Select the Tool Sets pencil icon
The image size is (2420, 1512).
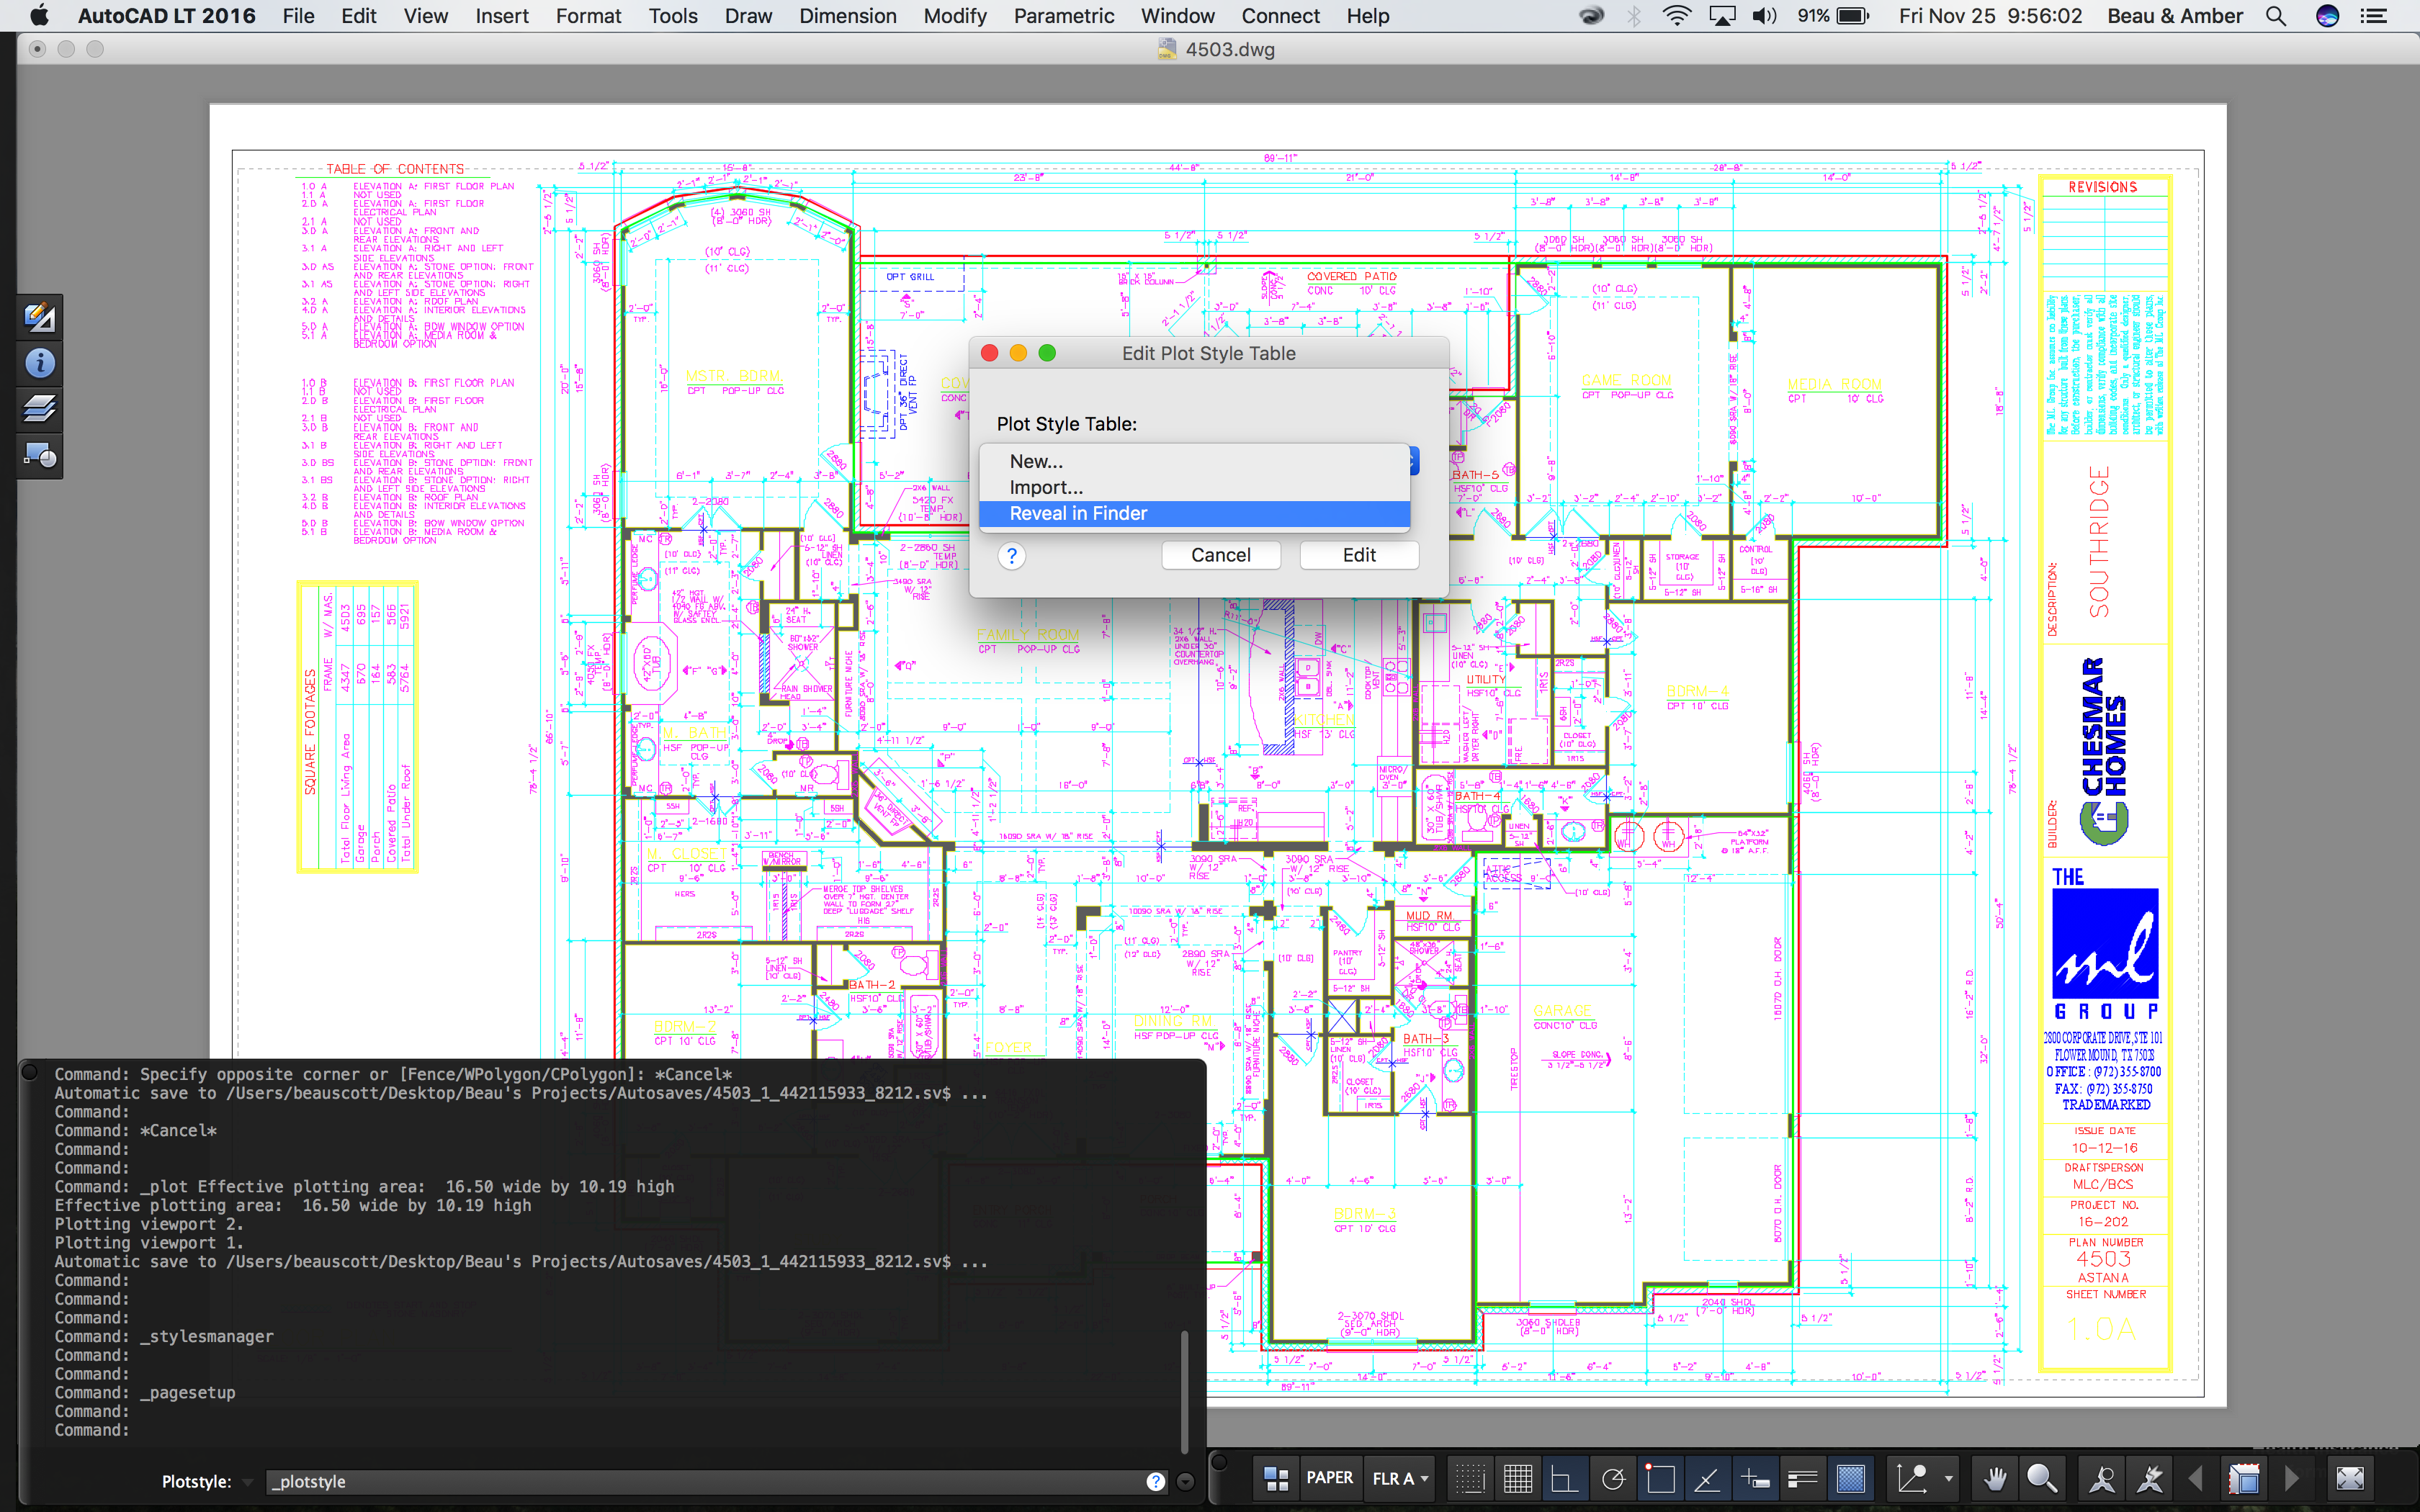40,317
